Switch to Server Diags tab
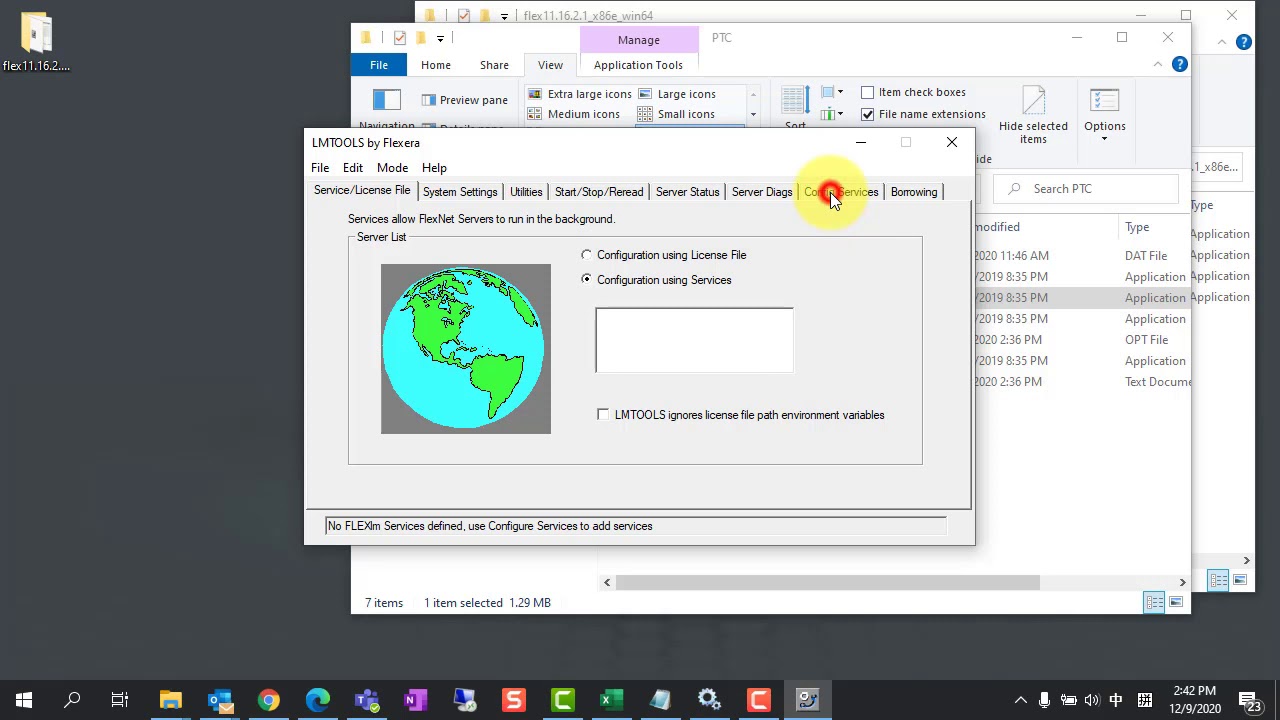This screenshot has width=1280, height=720. [761, 192]
